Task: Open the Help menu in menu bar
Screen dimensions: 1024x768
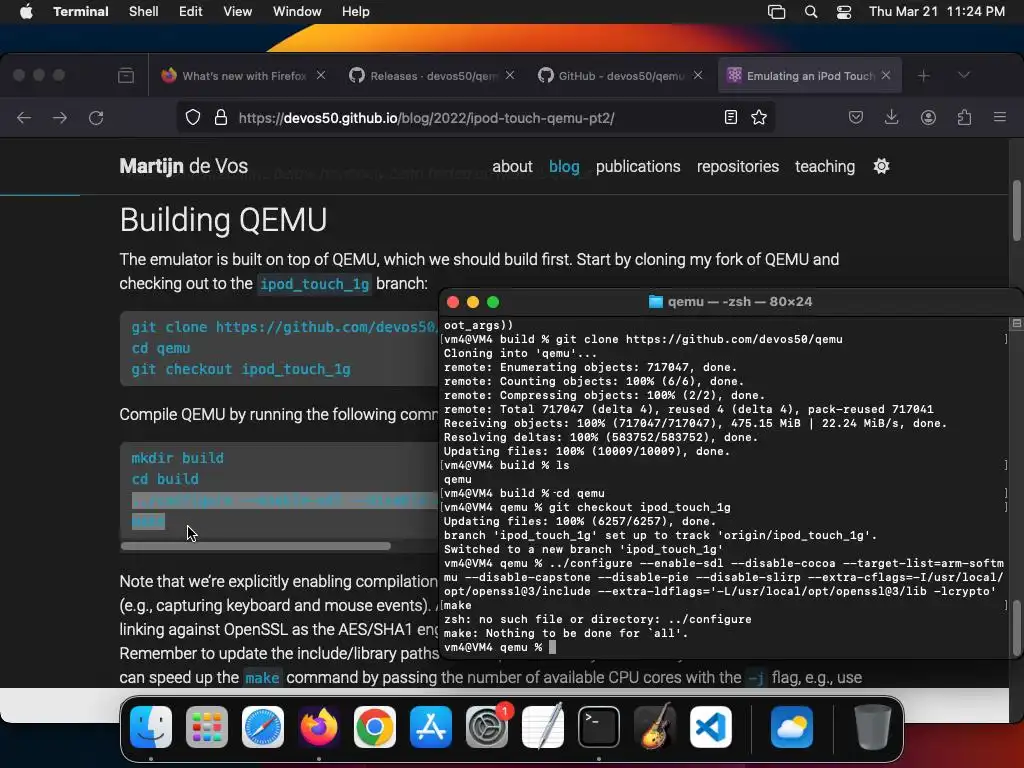Action: (355, 12)
